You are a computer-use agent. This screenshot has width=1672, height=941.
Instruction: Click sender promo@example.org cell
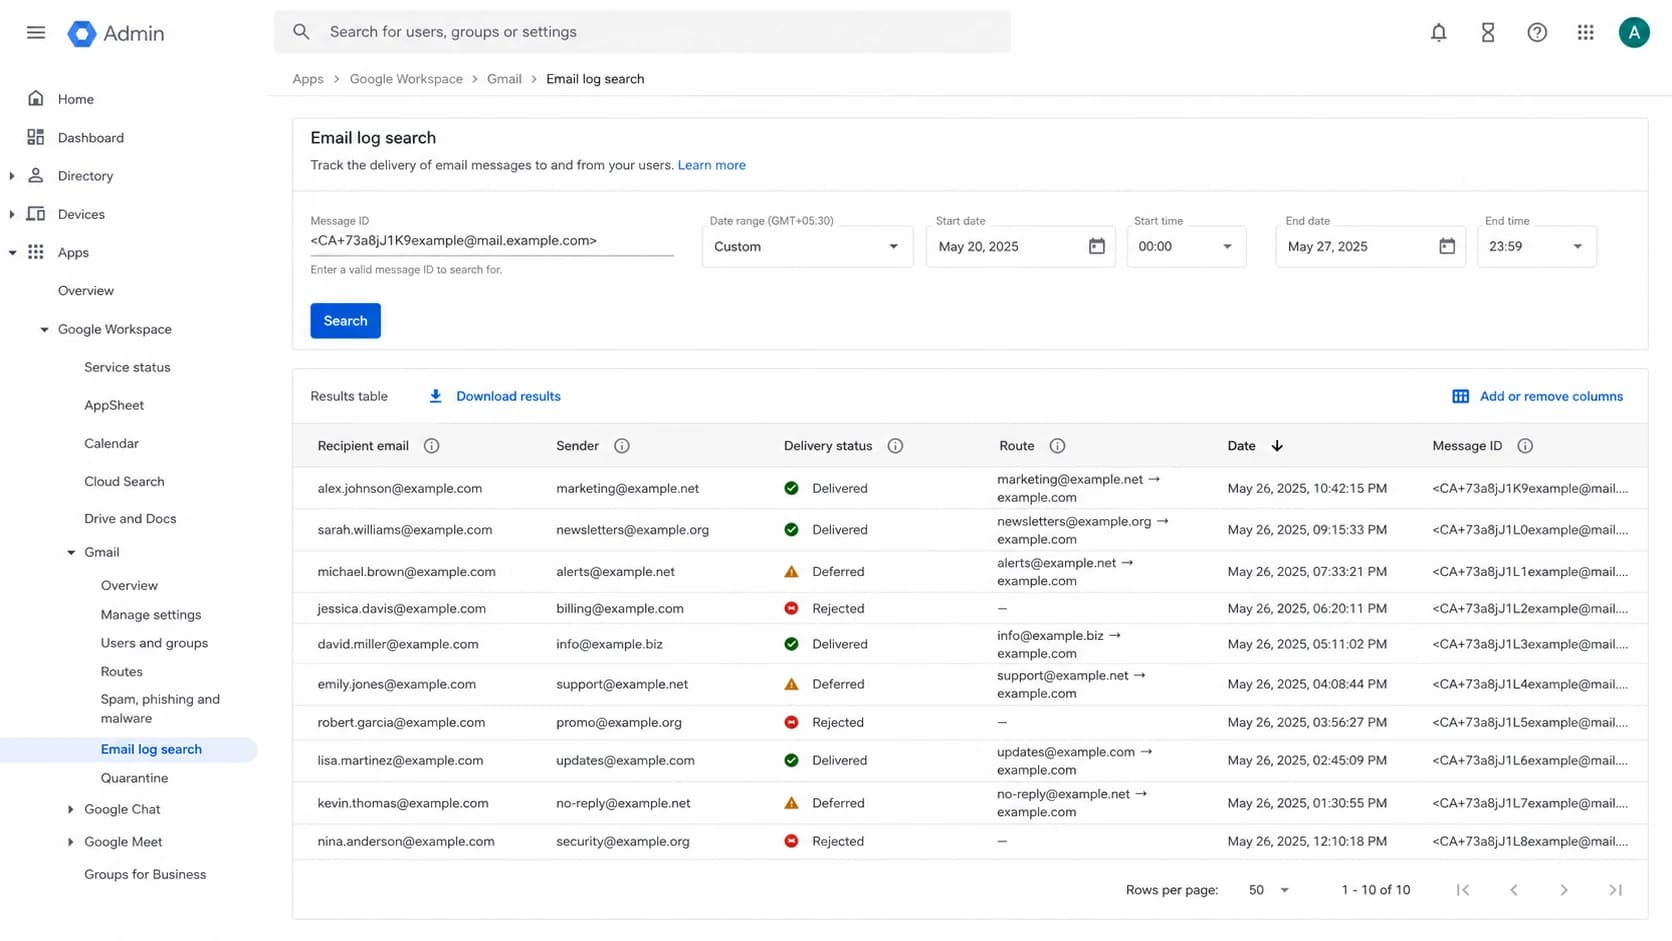(619, 722)
